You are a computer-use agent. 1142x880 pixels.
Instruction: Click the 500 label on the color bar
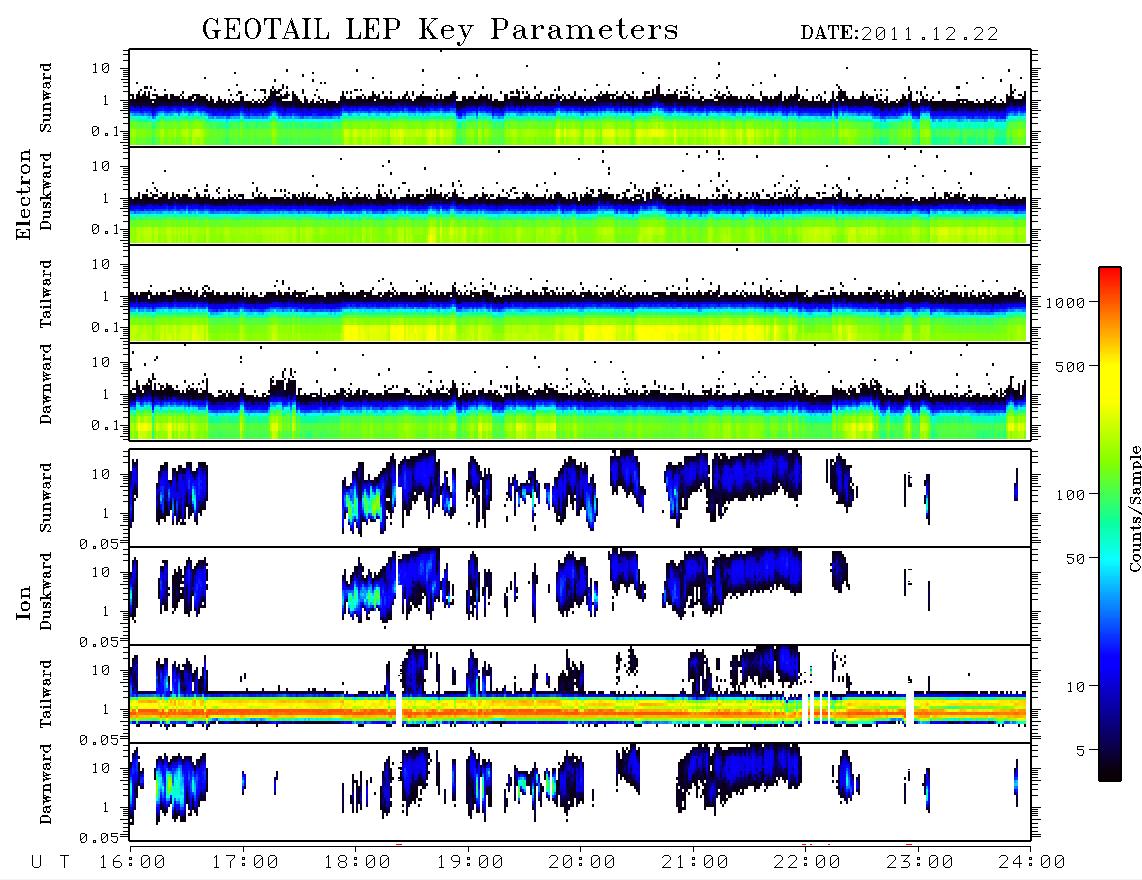tap(1070, 366)
